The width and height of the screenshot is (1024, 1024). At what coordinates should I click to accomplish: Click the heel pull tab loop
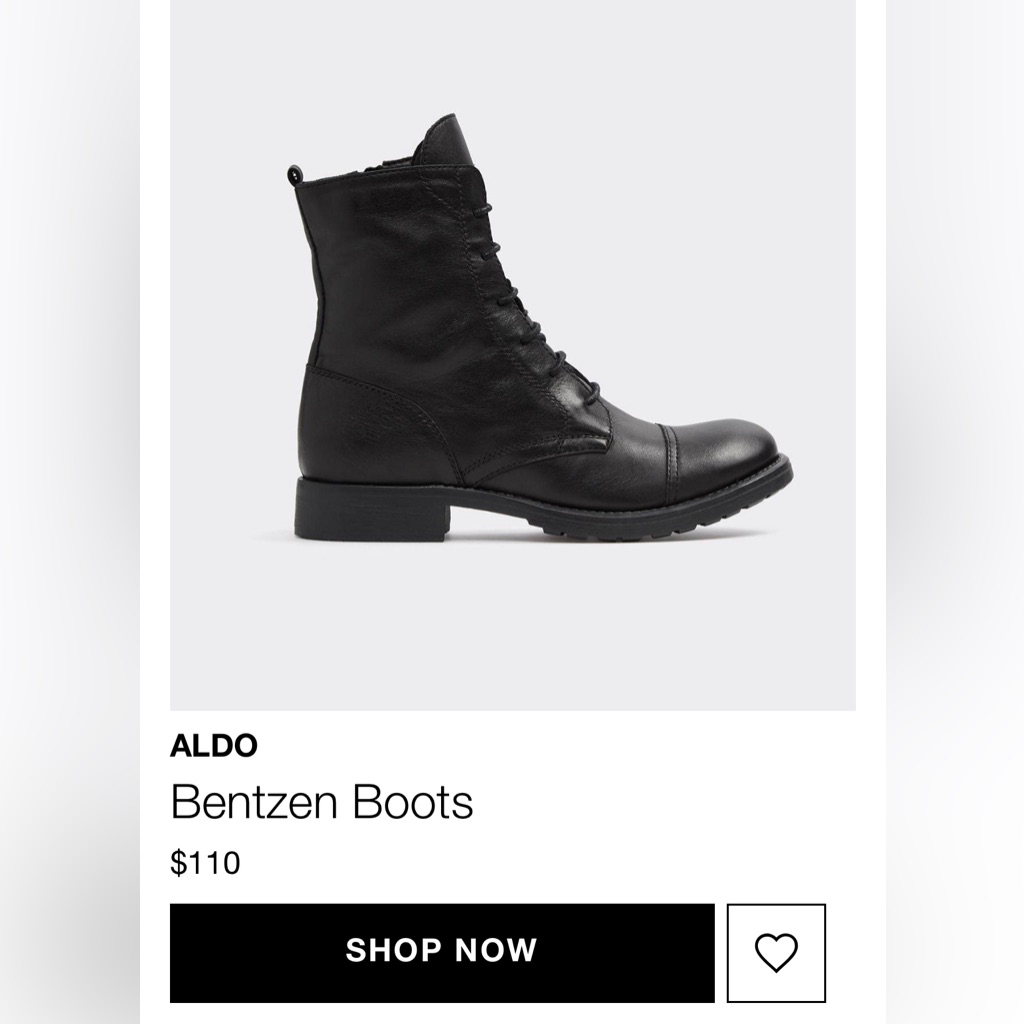(294, 175)
